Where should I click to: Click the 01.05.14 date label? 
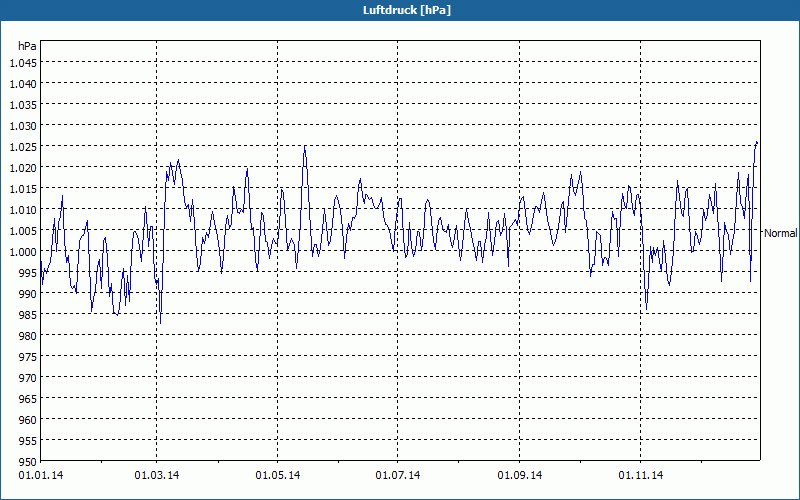(x=278, y=475)
